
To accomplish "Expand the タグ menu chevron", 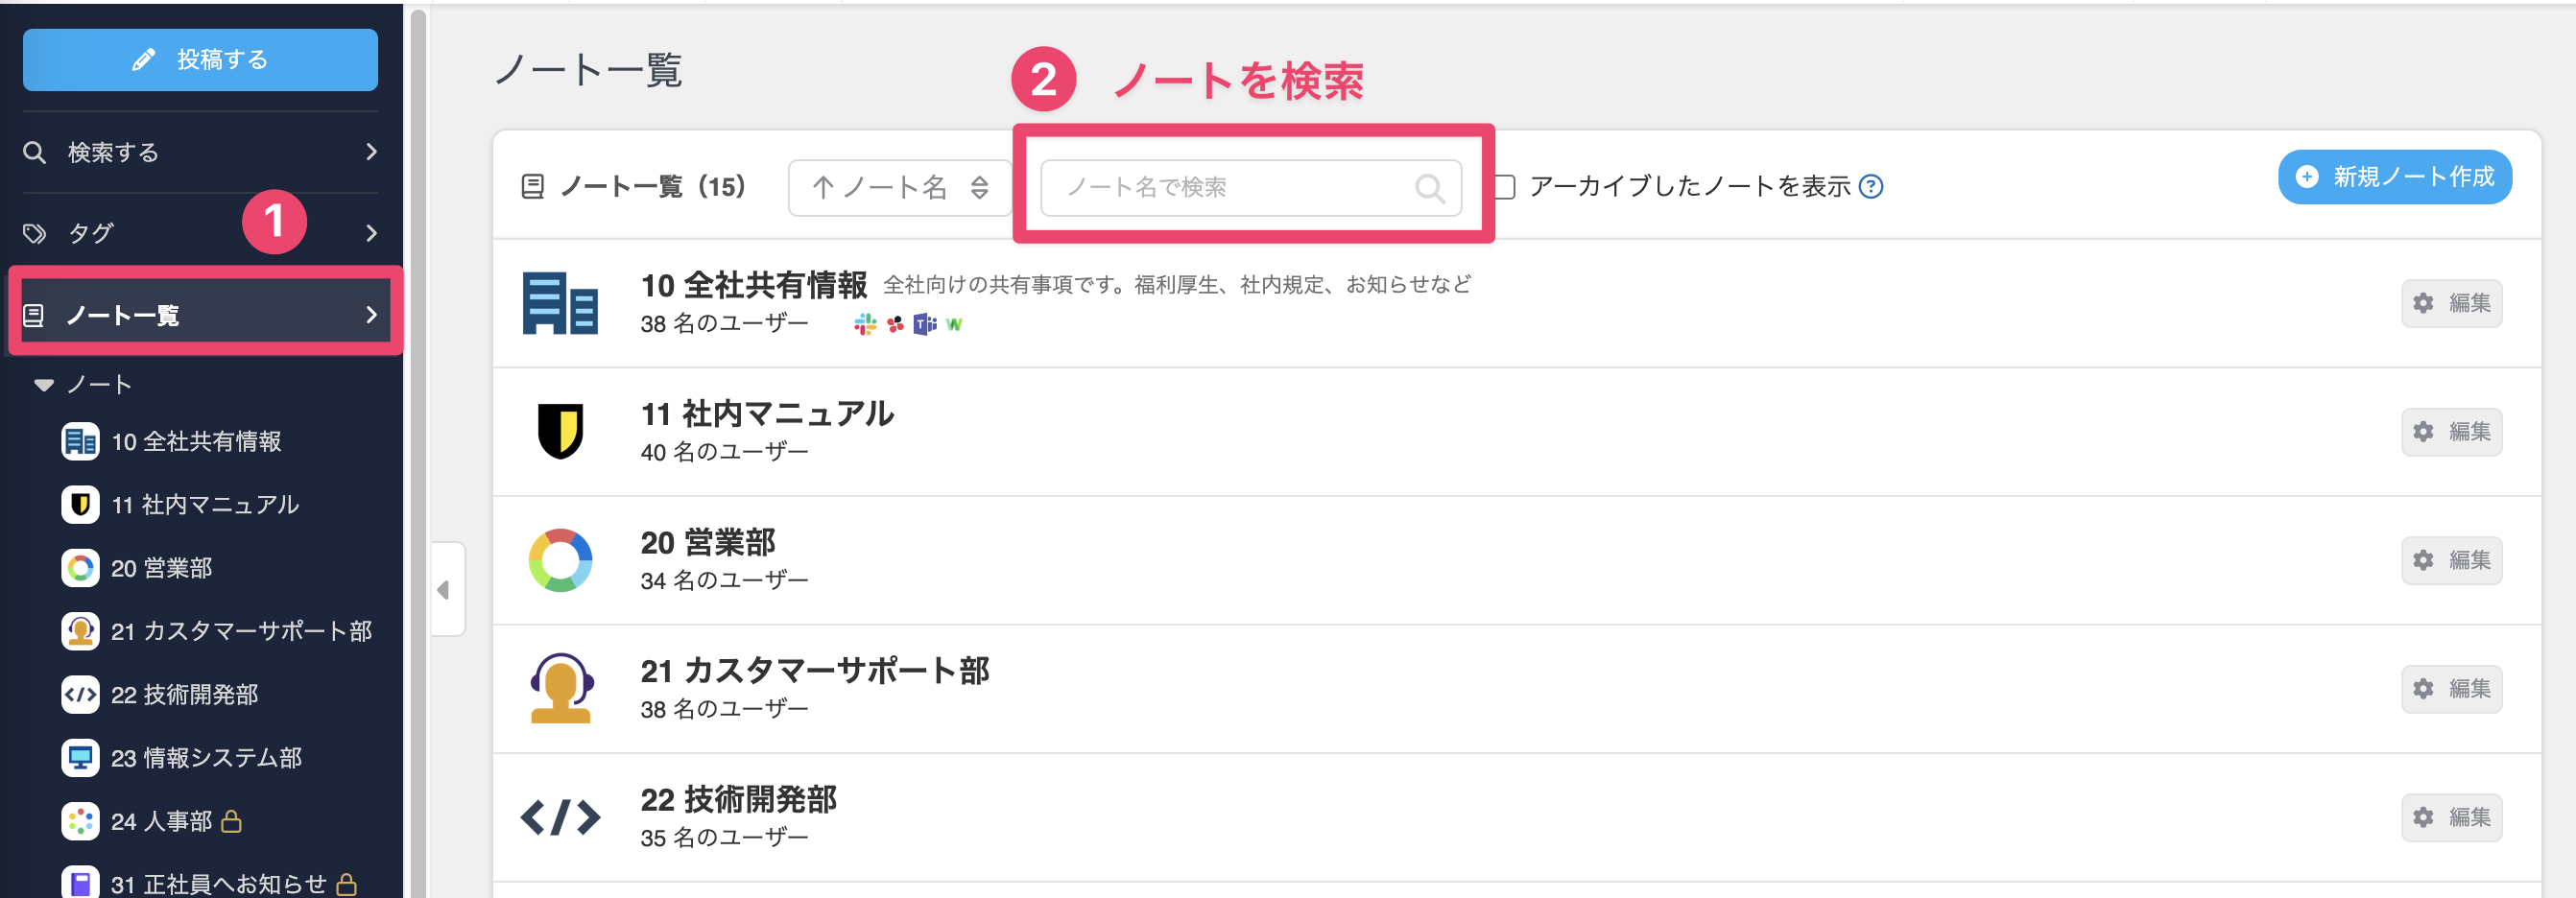I will pyautogui.click(x=371, y=233).
